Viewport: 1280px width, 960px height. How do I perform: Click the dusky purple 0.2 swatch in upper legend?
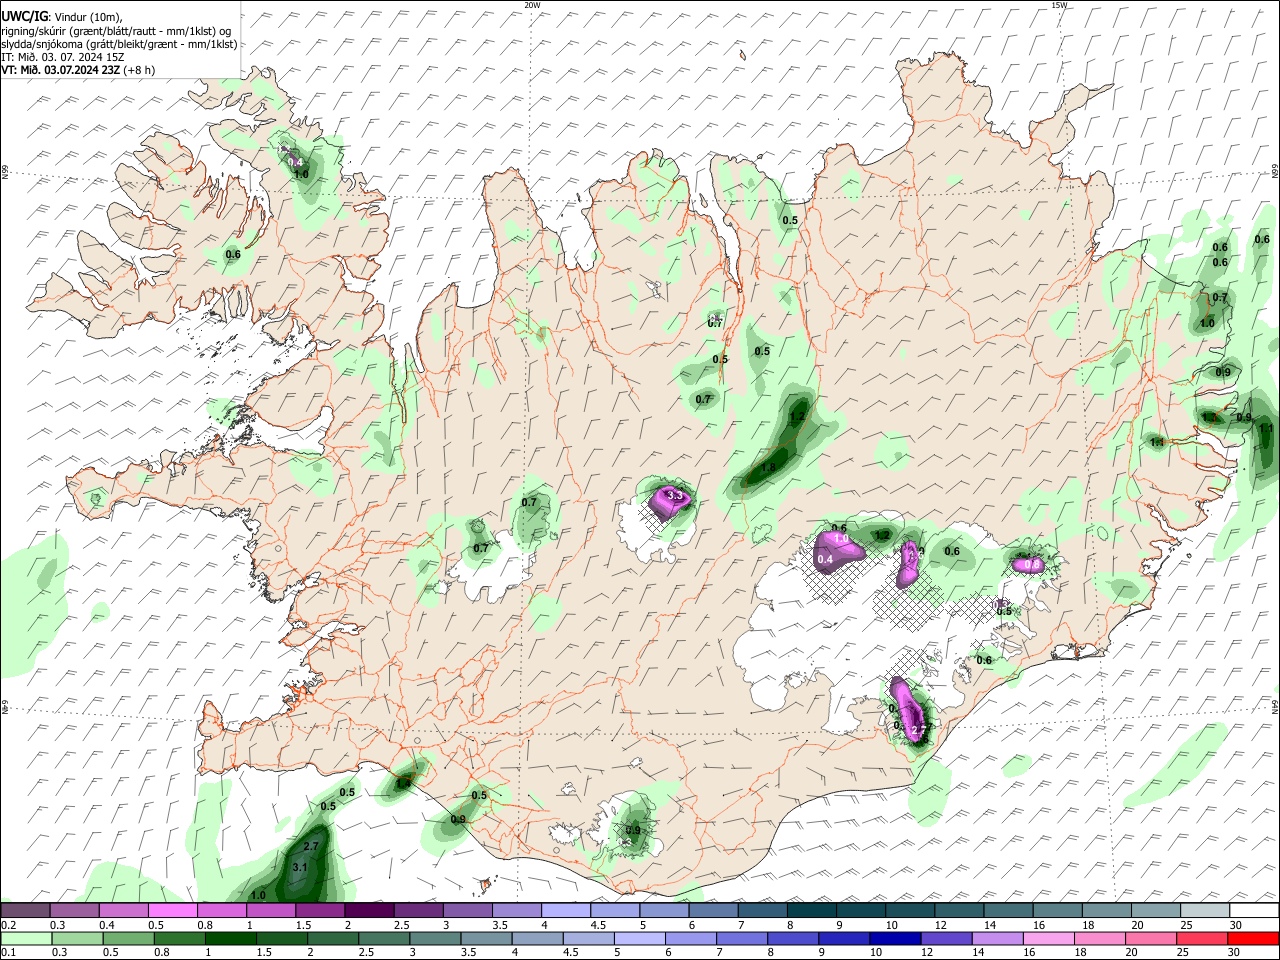click(x=26, y=911)
